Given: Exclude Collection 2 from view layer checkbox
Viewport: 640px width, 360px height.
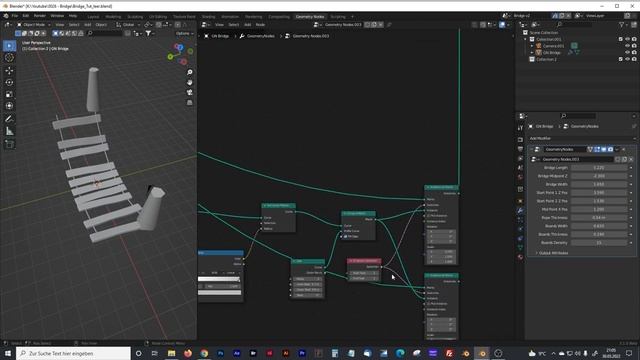Looking at the screenshot, I should click(620, 59).
